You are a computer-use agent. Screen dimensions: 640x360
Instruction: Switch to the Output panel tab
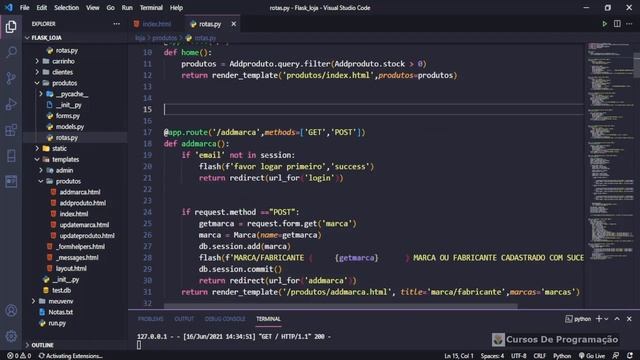tap(184, 319)
